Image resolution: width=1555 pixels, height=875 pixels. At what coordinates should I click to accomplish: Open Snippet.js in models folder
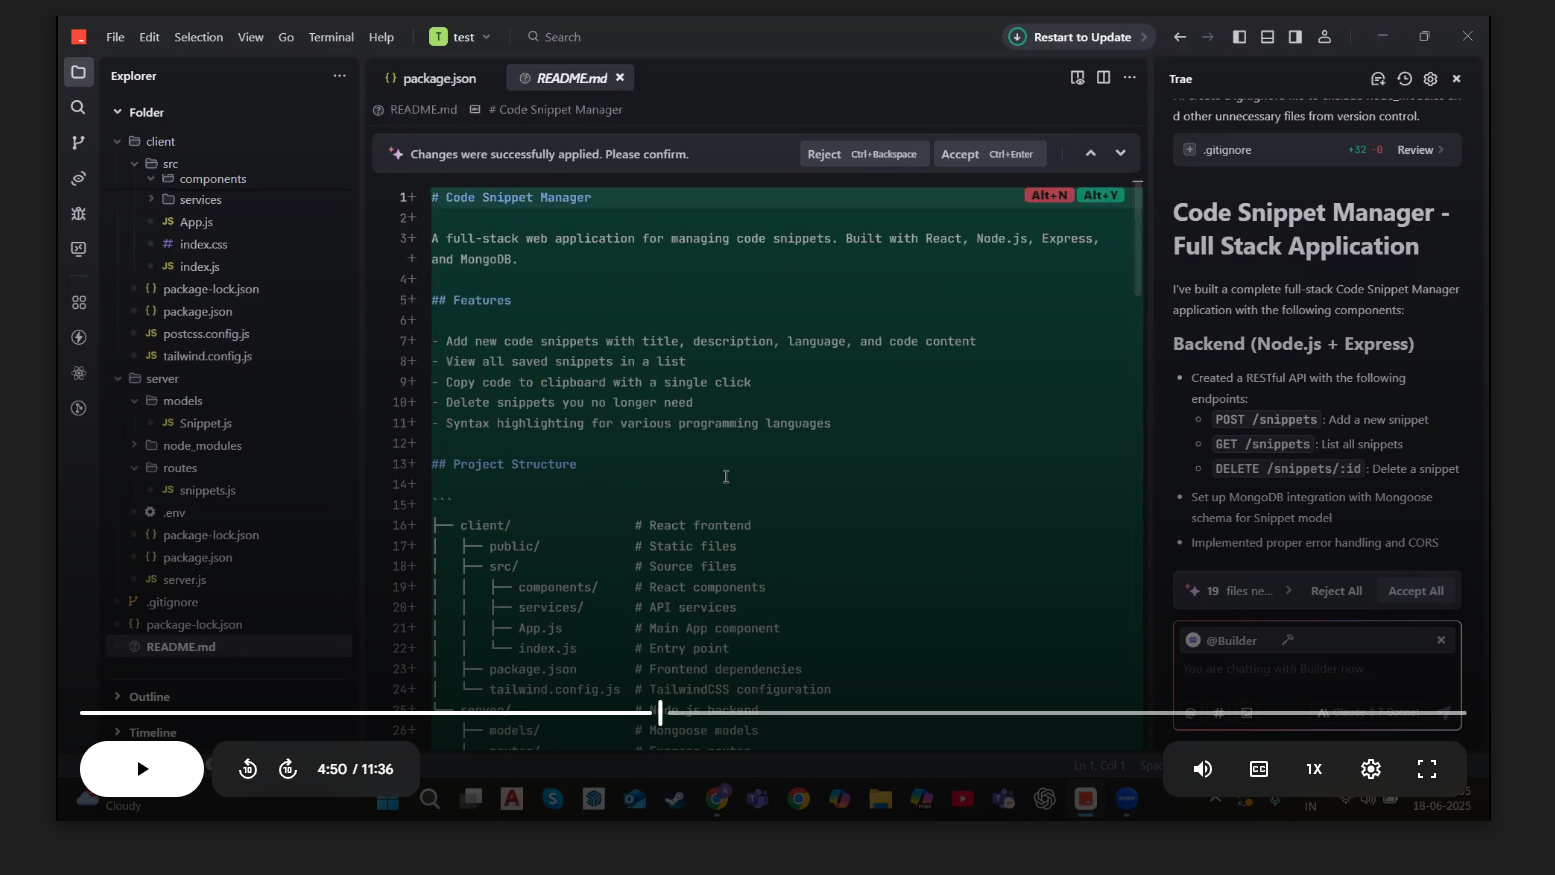pyautogui.click(x=206, y=423)
